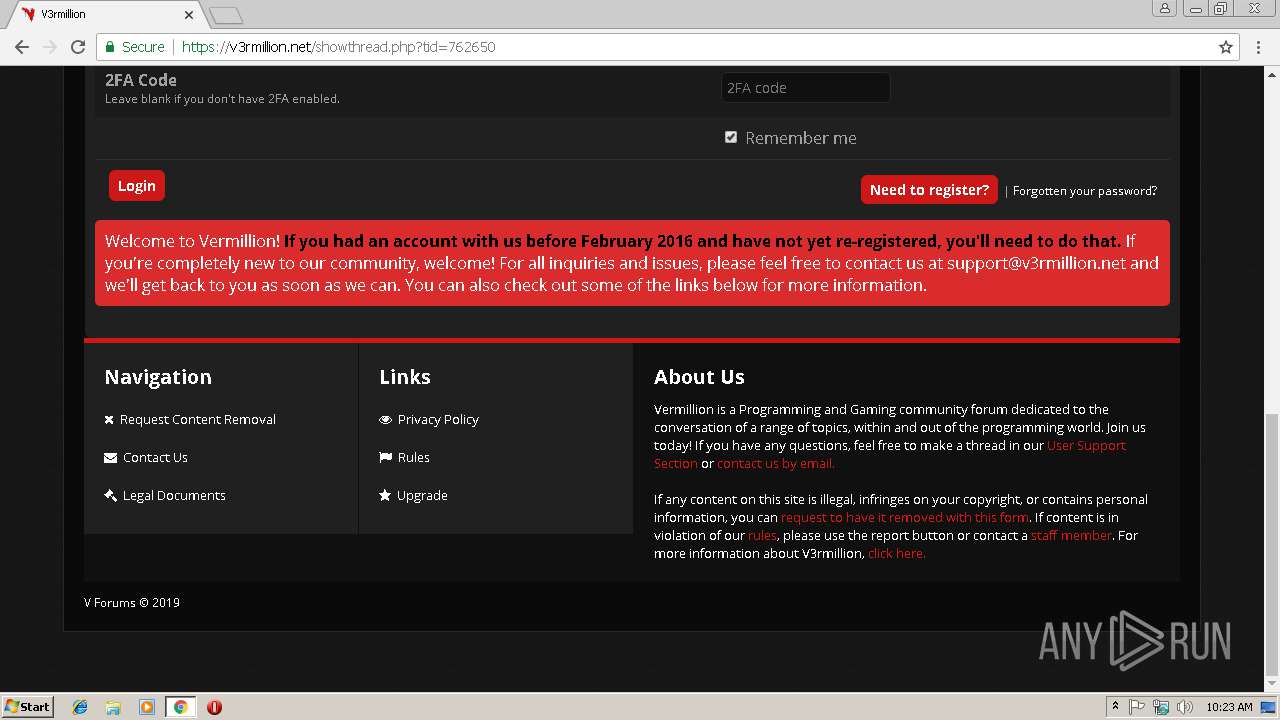Open the Contact Us link
The image size is (1280, 720).
click(155, 458)
